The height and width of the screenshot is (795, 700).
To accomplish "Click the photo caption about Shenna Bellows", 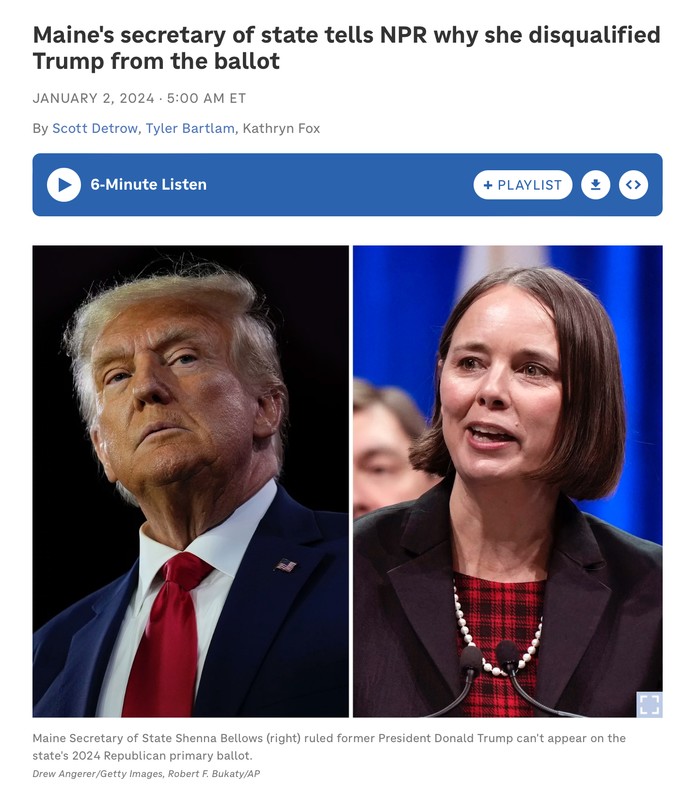I will coord(329,747).
